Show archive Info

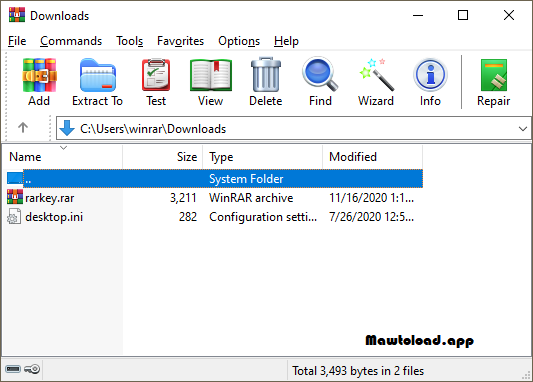[x=430, y=75]
